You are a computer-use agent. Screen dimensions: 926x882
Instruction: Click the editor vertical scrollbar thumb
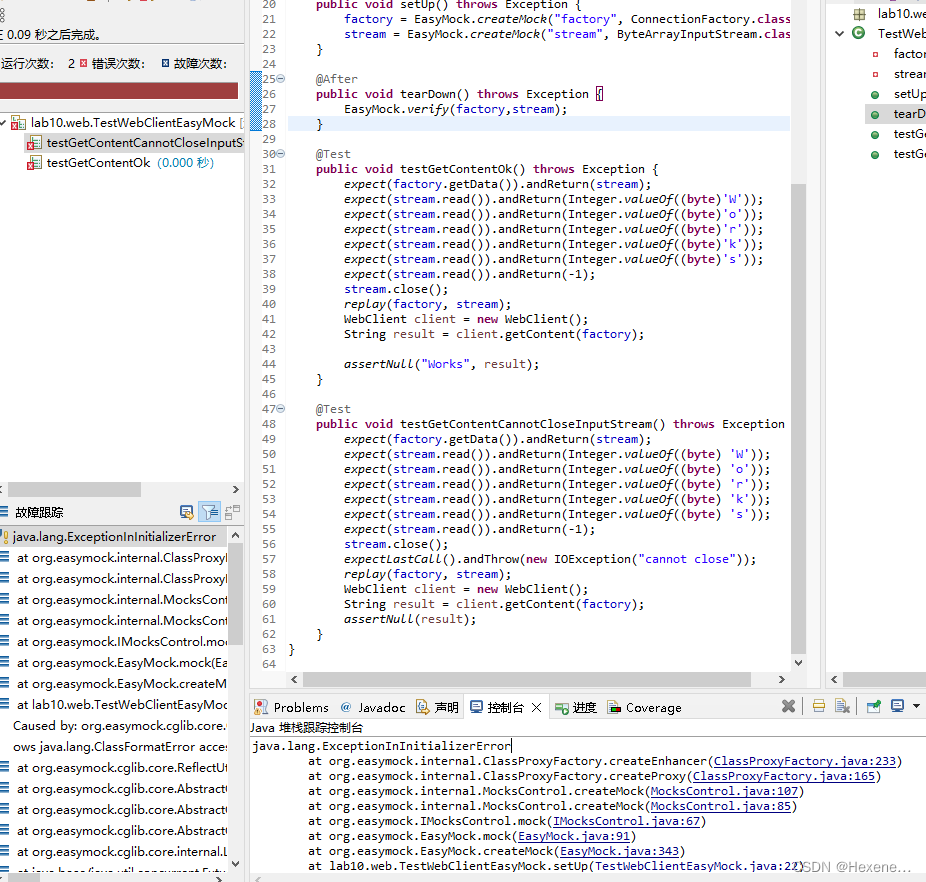[798, 419]
